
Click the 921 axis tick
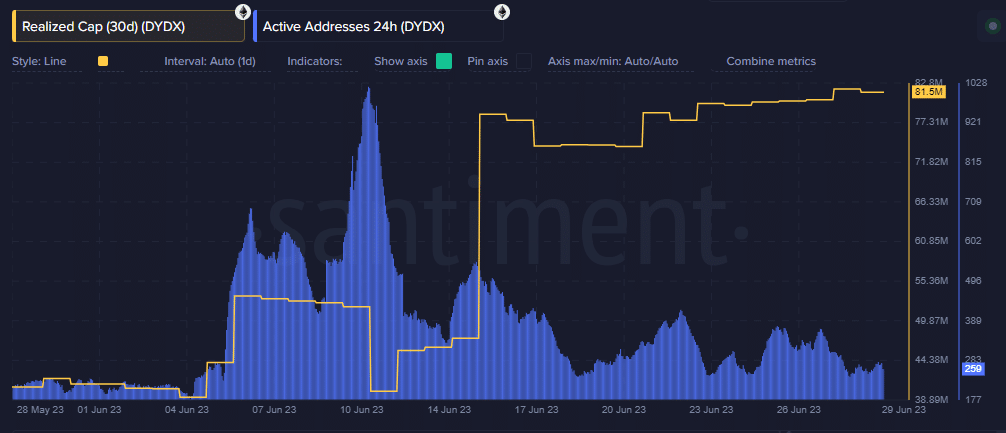point(972,122)
